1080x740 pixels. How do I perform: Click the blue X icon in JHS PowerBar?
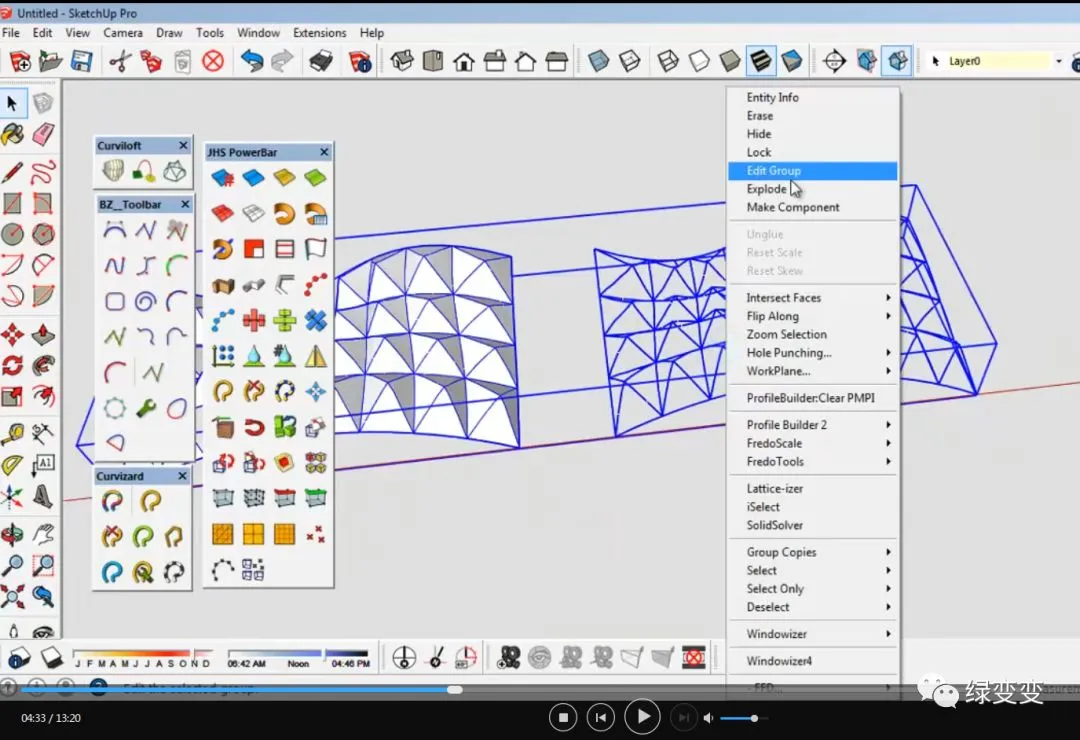(315, 320)
